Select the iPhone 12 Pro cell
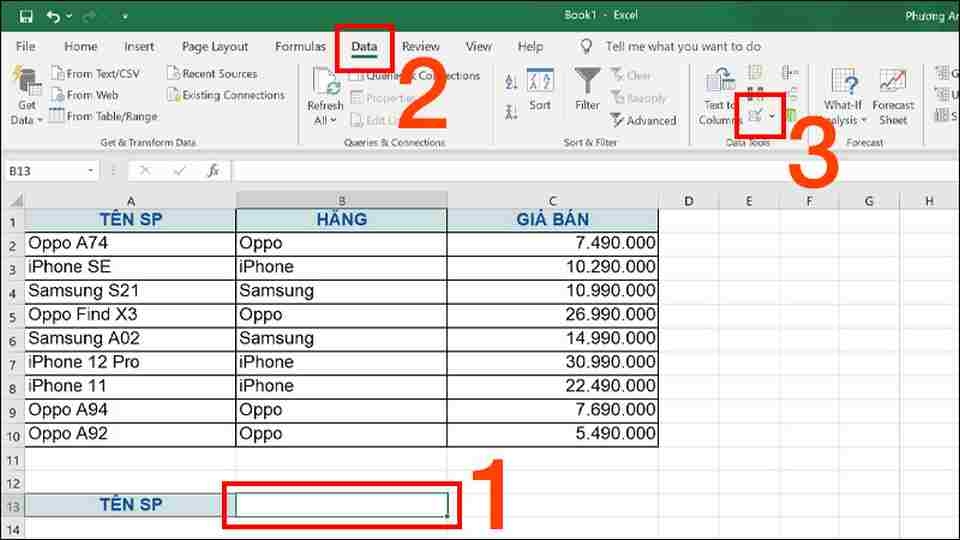960x540 pixels. (x=130, y=362)
